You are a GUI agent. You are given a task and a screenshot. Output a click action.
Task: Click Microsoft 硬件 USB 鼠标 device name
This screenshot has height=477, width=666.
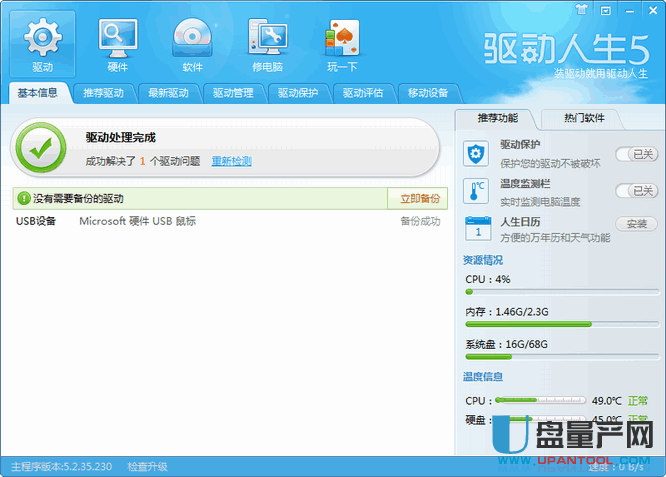click(138, 221)
